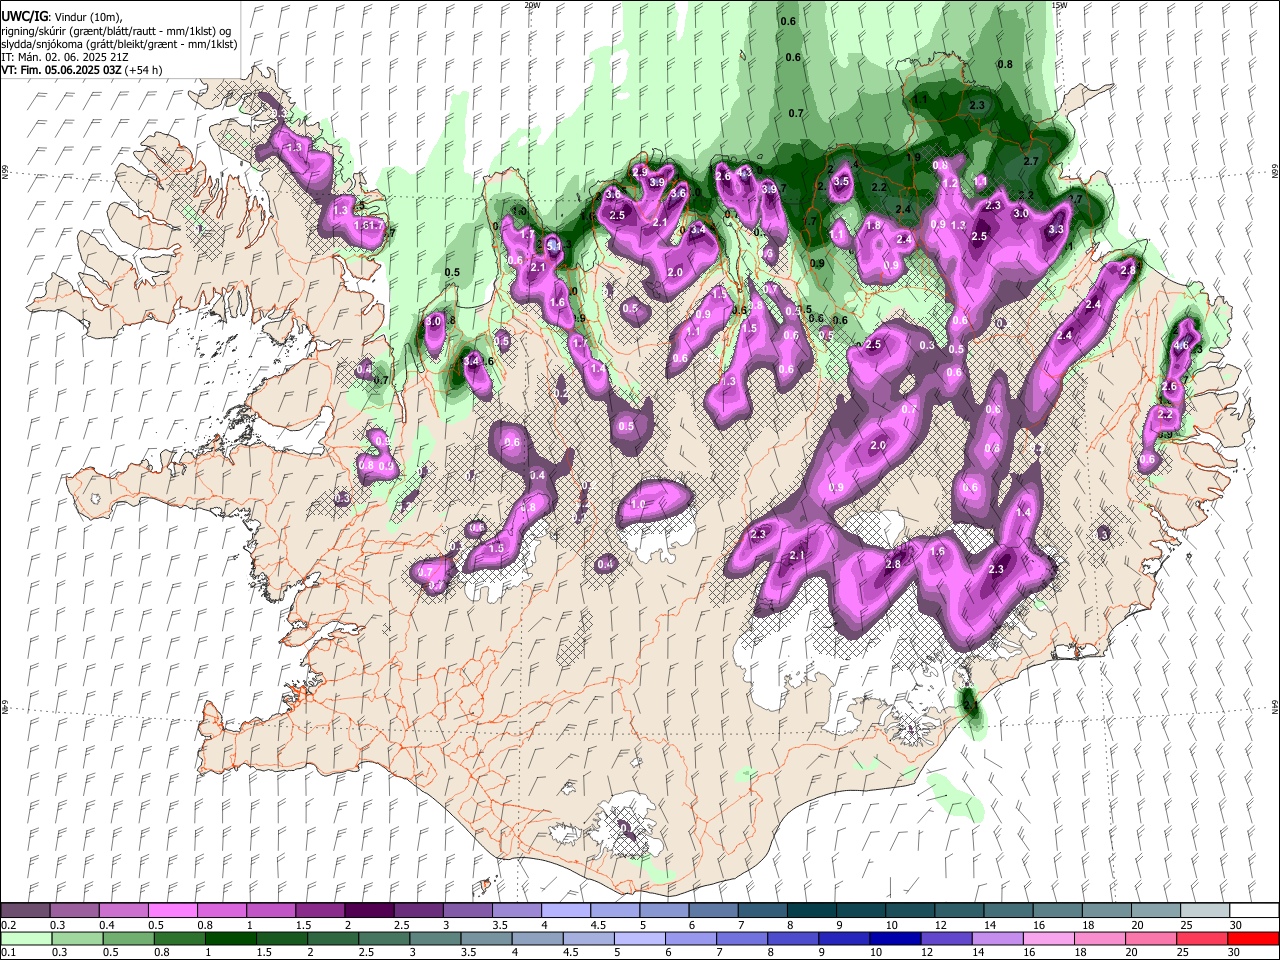Click the snow legend swatch labeled 3

click(466, 910)
